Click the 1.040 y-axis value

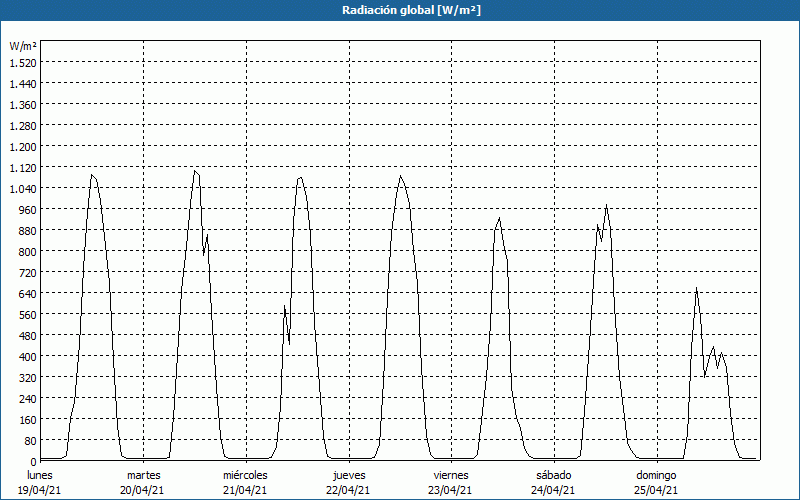click(x=23, y=189)
